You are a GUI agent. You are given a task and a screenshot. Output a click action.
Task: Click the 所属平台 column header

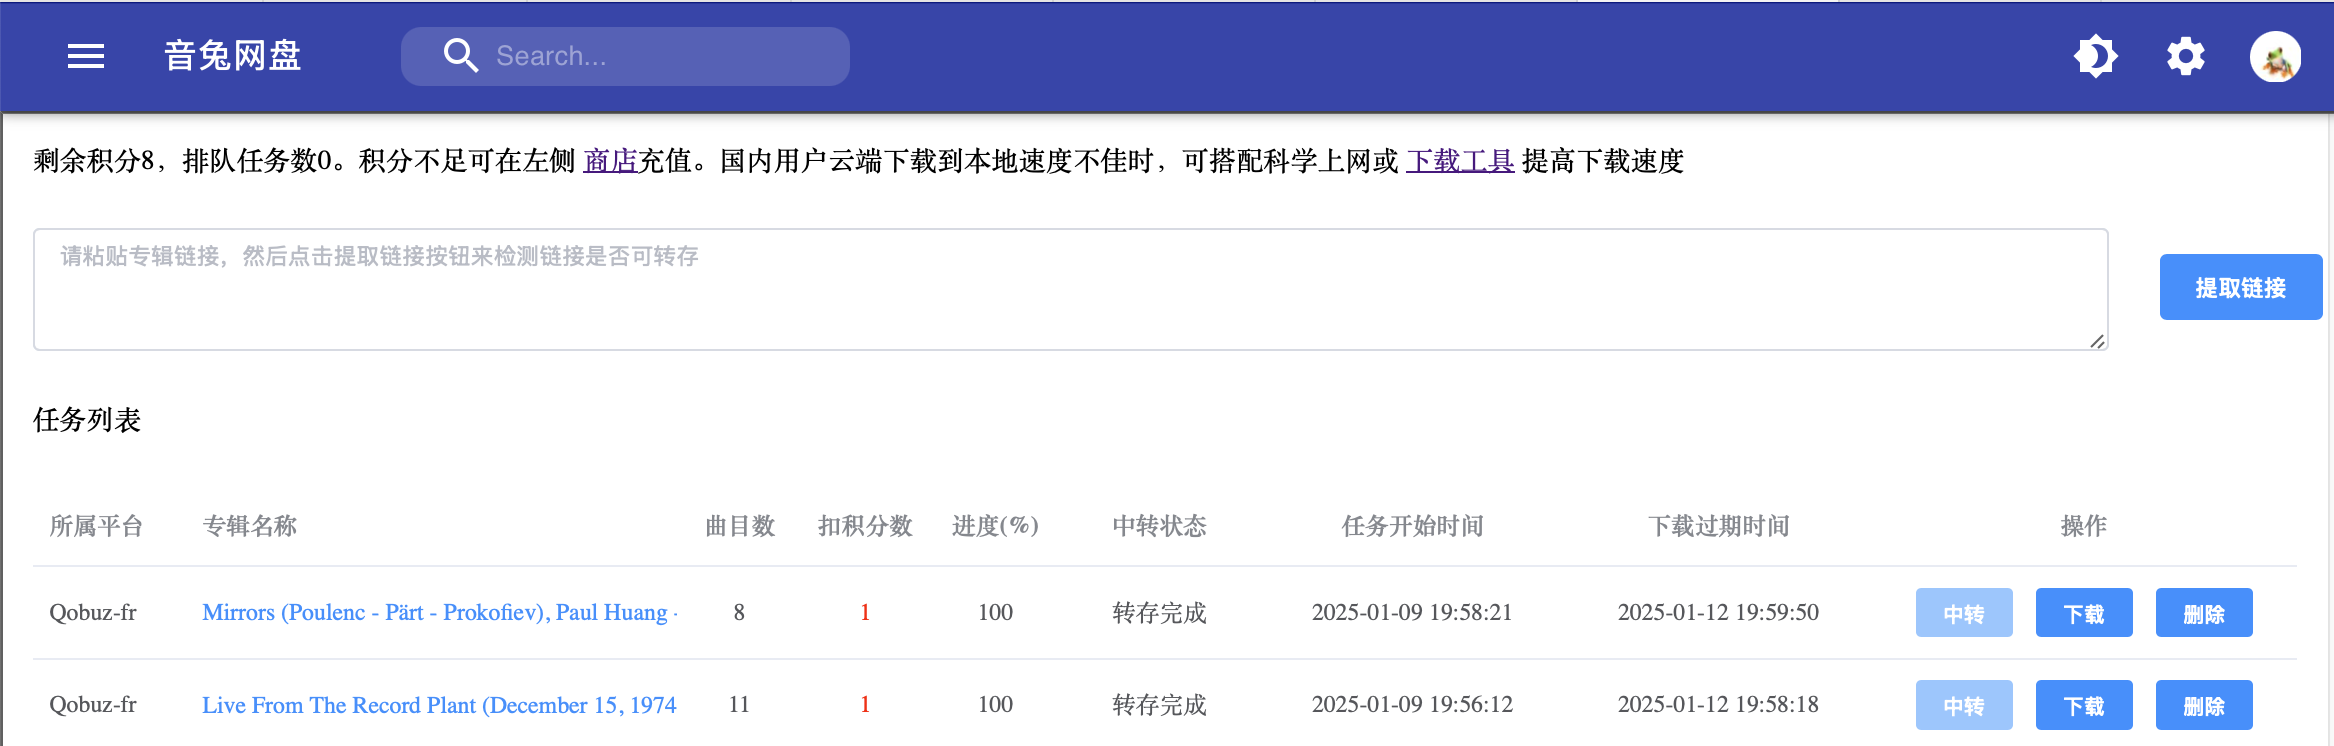click(96, 526)
